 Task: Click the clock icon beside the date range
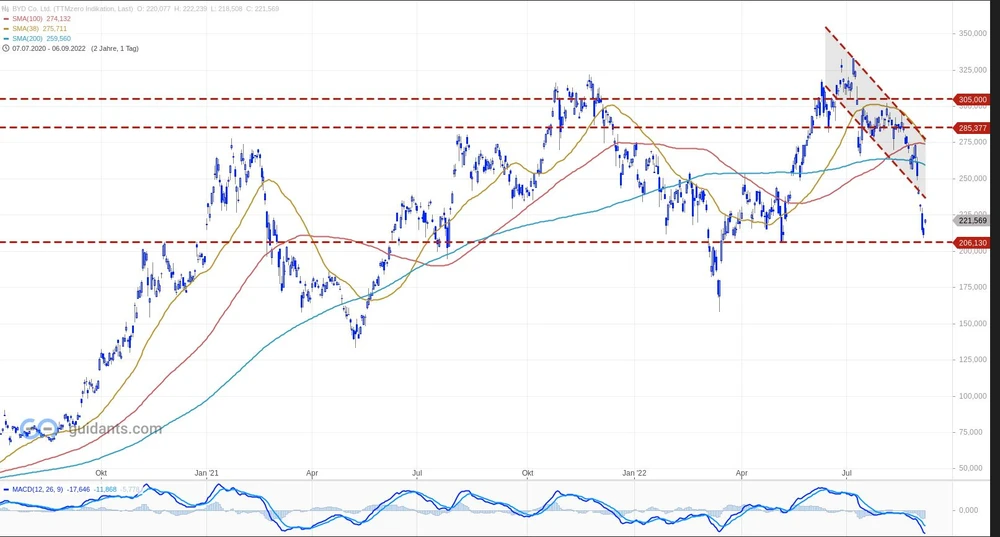(x=6, y=48)
